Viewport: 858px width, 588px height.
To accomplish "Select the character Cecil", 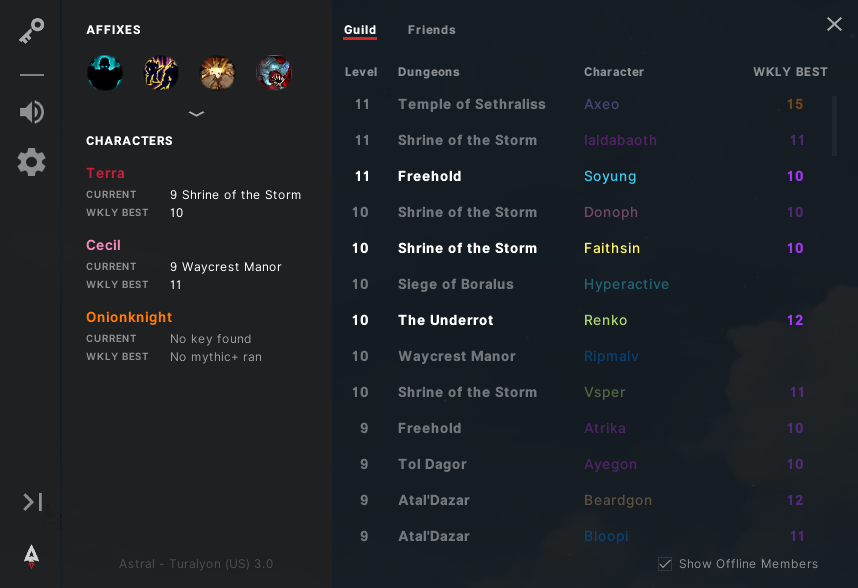I will click(x=103, y=245).
